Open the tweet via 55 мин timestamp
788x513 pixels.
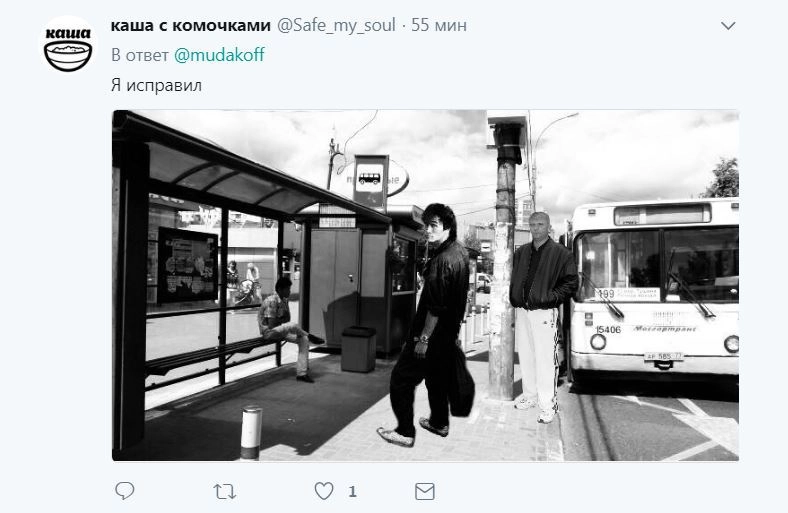[x=439, y=25]
